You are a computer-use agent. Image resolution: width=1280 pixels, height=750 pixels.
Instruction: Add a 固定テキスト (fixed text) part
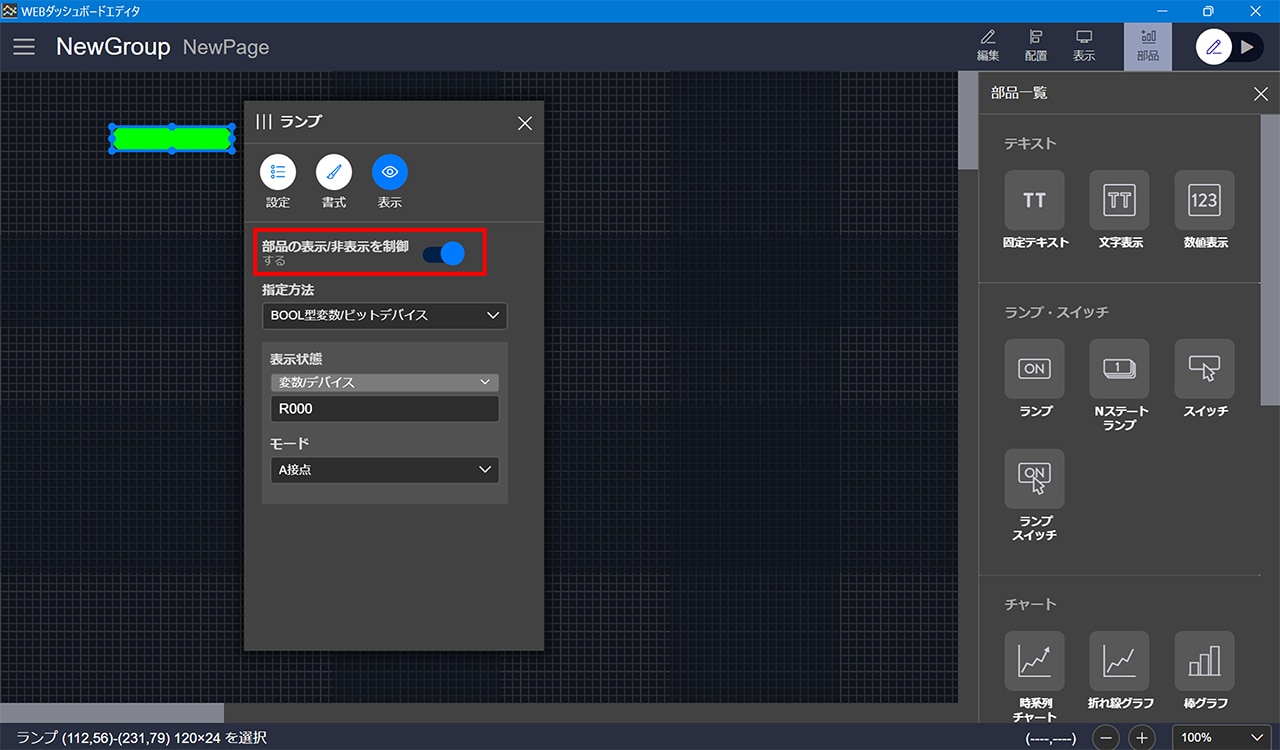point(1034,200)
